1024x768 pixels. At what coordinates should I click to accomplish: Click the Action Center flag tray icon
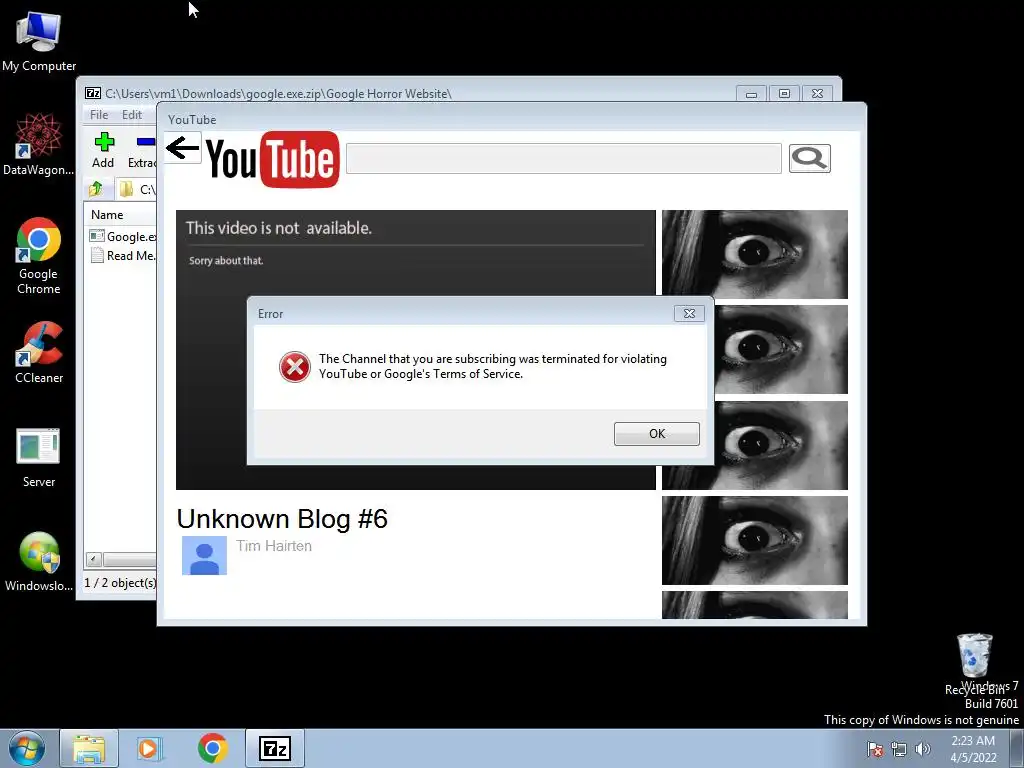pos(874,749)
